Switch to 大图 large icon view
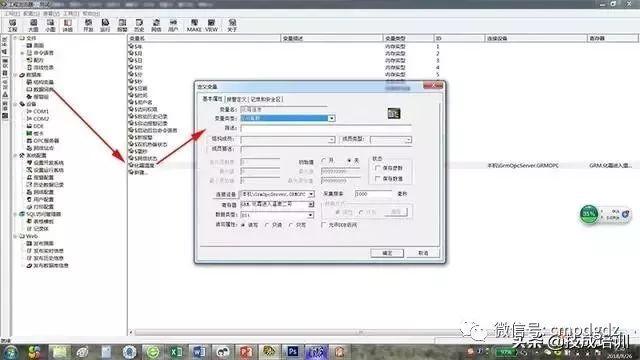 (x=33, y=25)
